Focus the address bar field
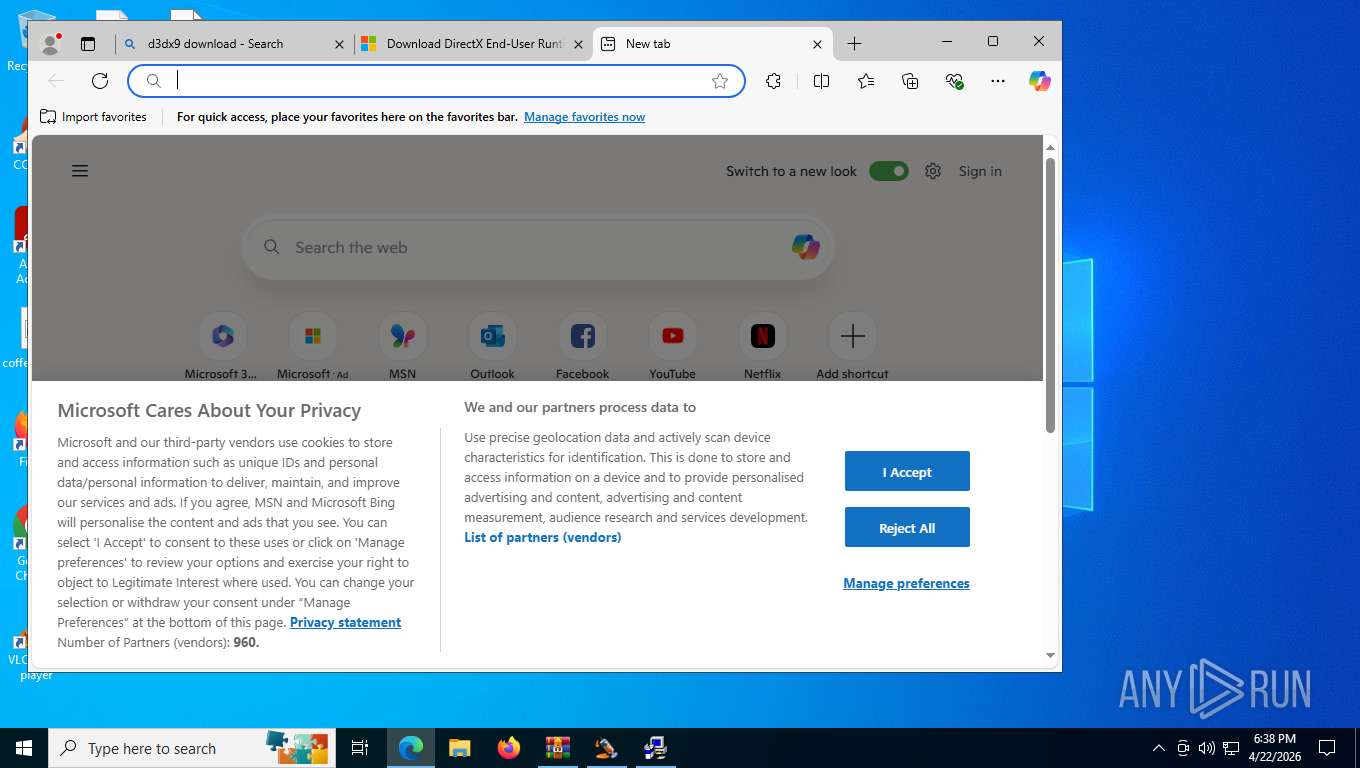1360x768 pixels. 438,81
